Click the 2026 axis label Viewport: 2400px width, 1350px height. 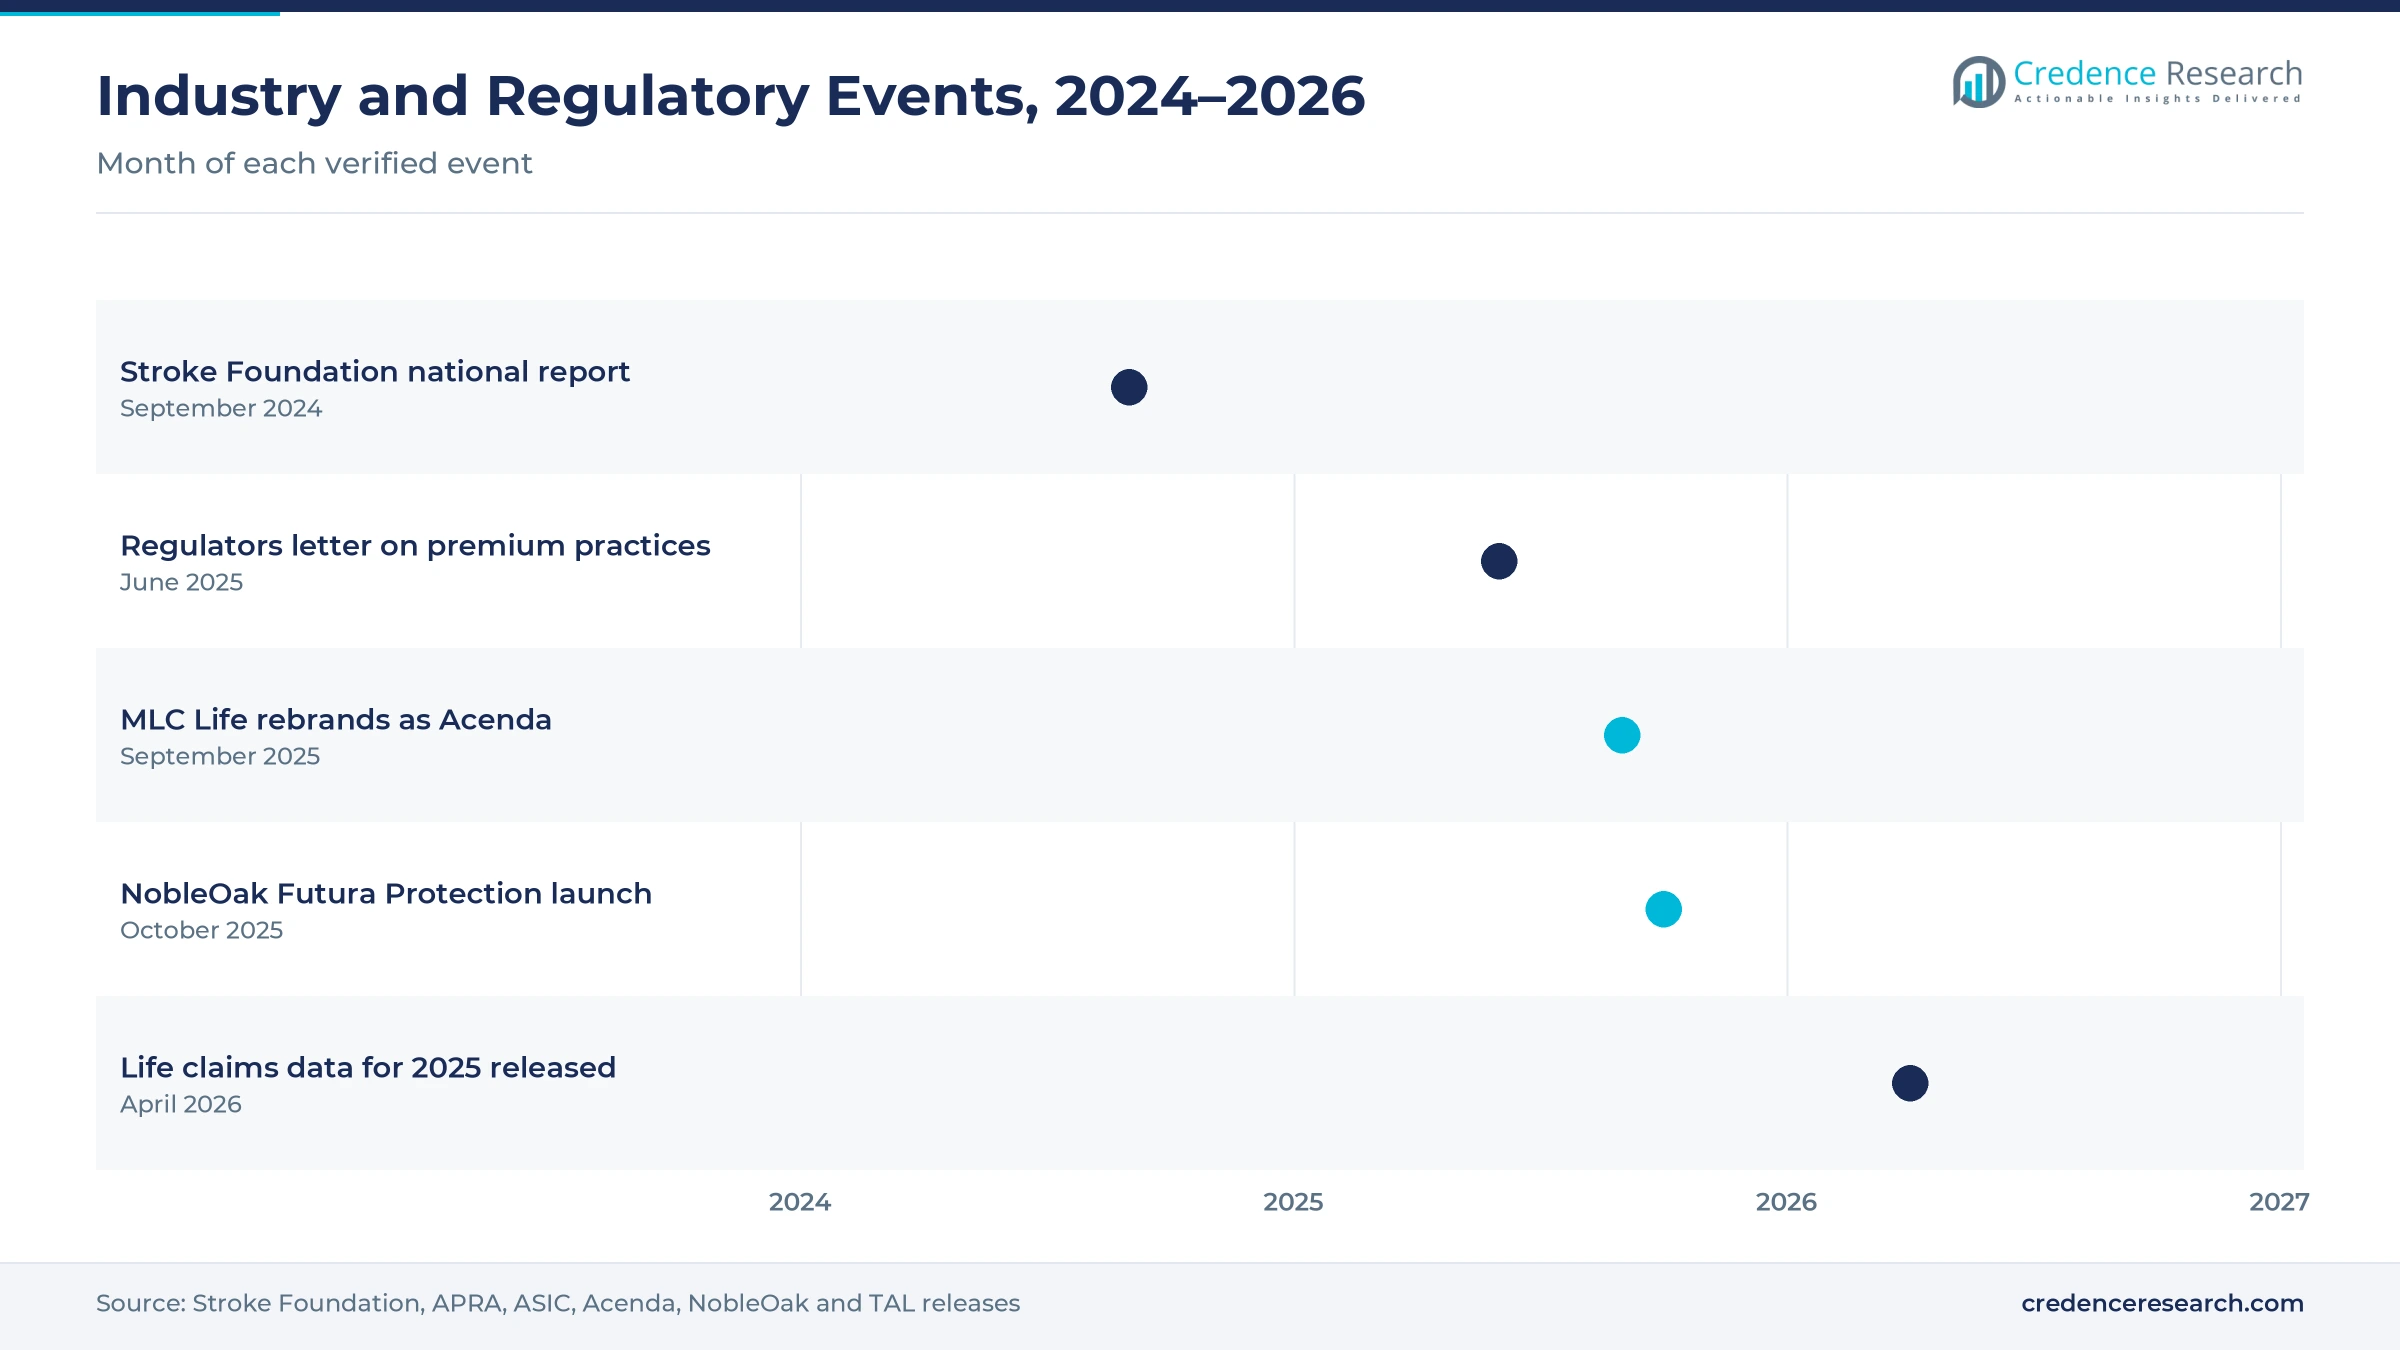[1786, 1202]
